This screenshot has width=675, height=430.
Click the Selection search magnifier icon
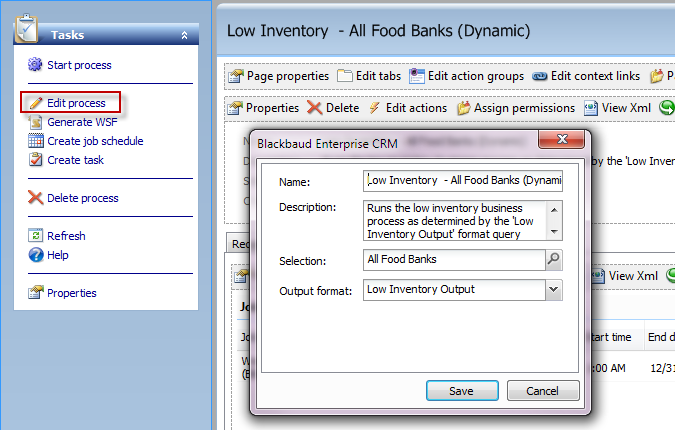[554, 260]
